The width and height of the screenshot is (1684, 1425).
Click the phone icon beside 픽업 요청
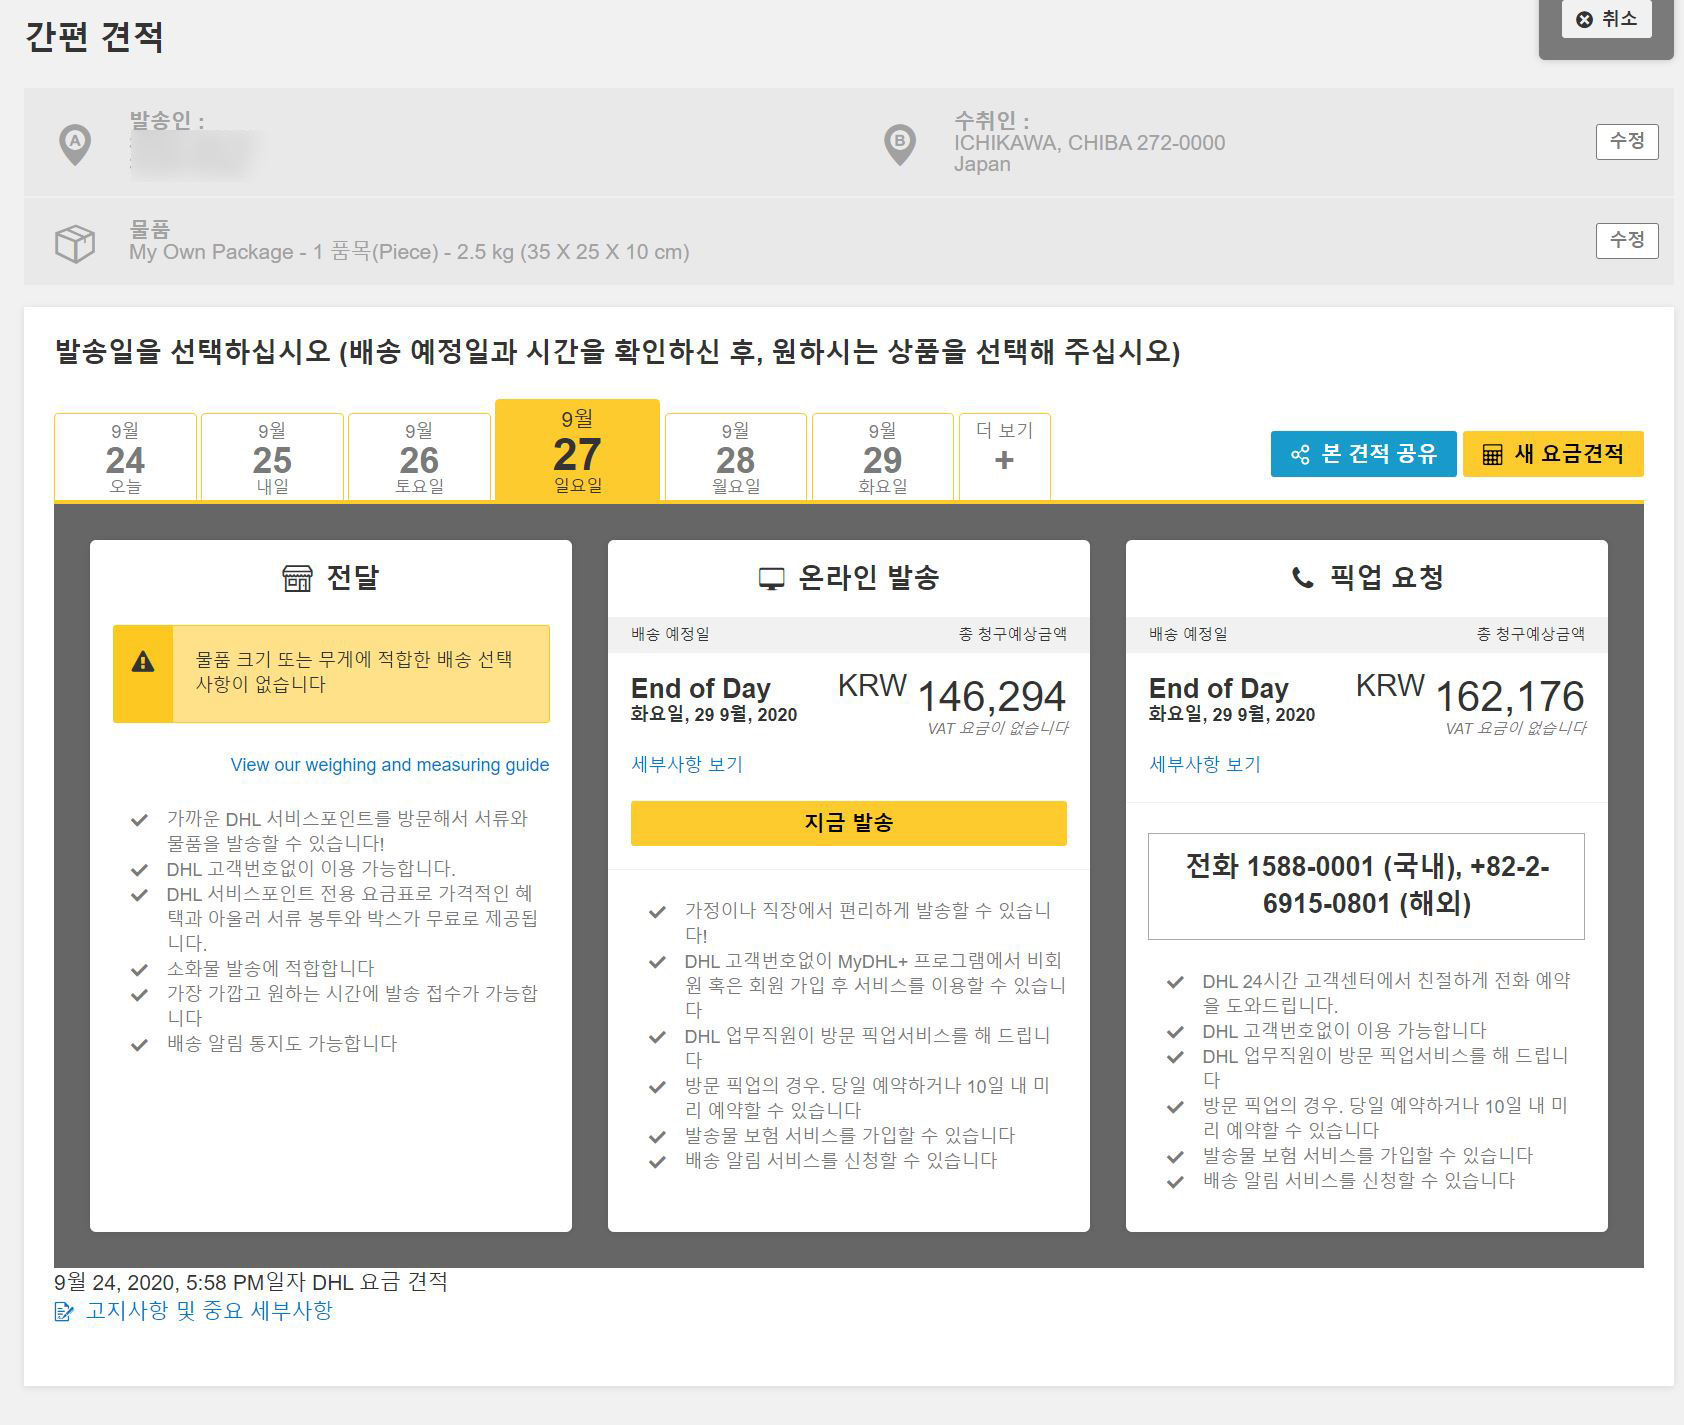tap(1302, 578)
